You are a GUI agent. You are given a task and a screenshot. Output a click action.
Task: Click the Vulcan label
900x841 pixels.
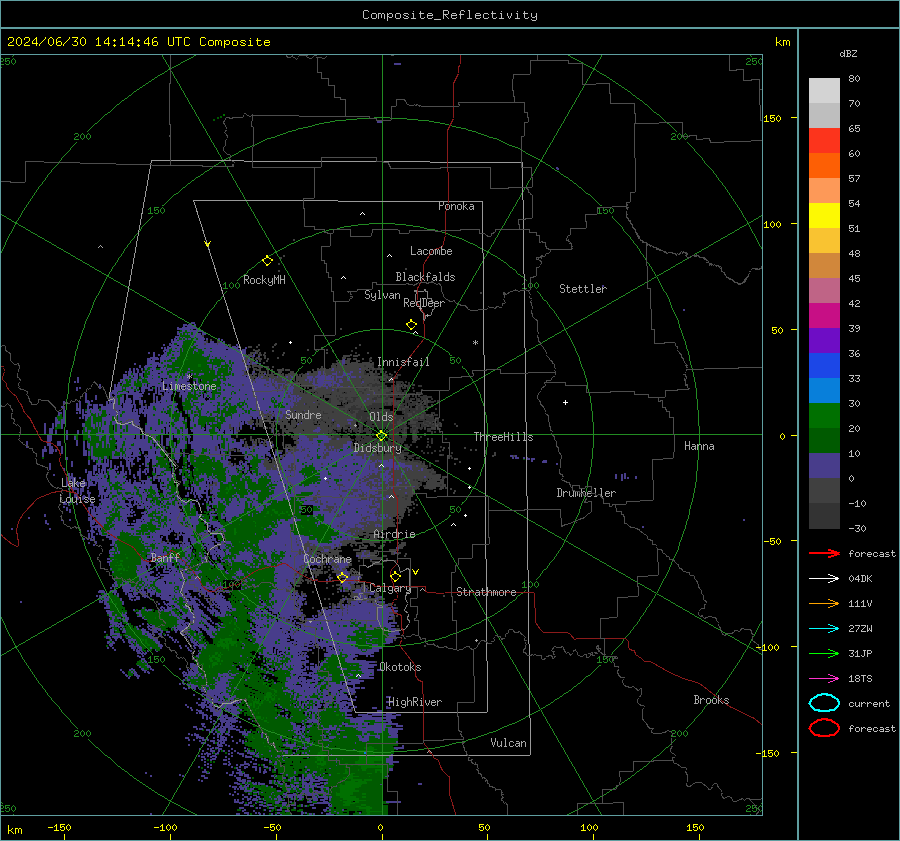[508, 743]
